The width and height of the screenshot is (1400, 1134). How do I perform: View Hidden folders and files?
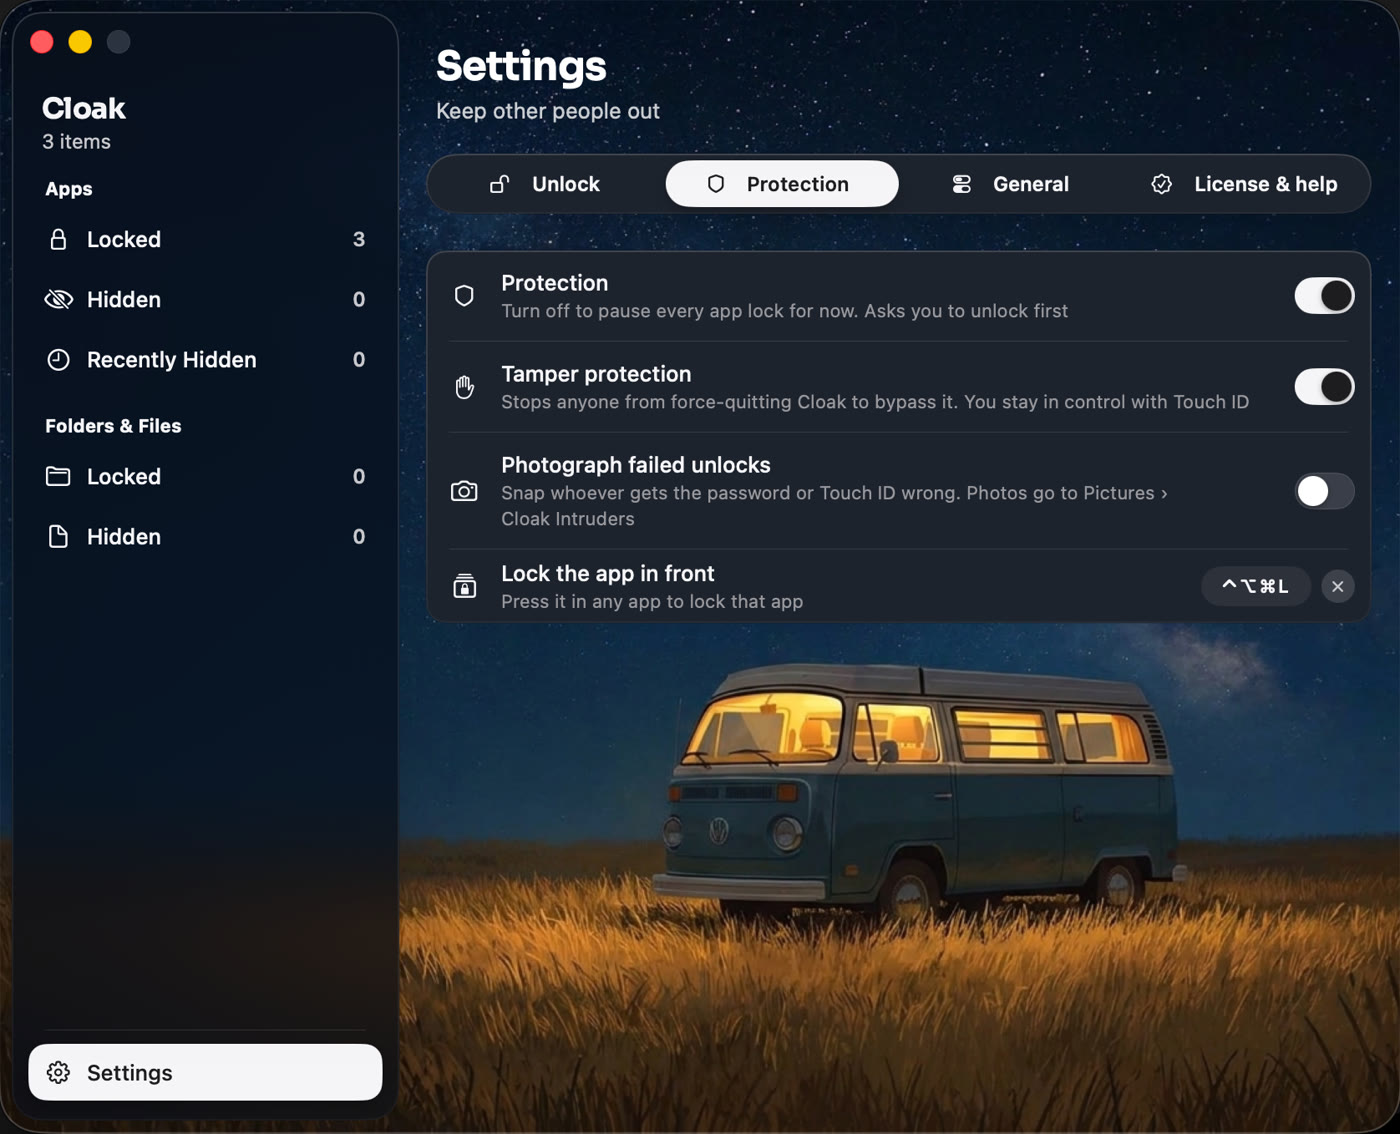click(x=205, y=536)
